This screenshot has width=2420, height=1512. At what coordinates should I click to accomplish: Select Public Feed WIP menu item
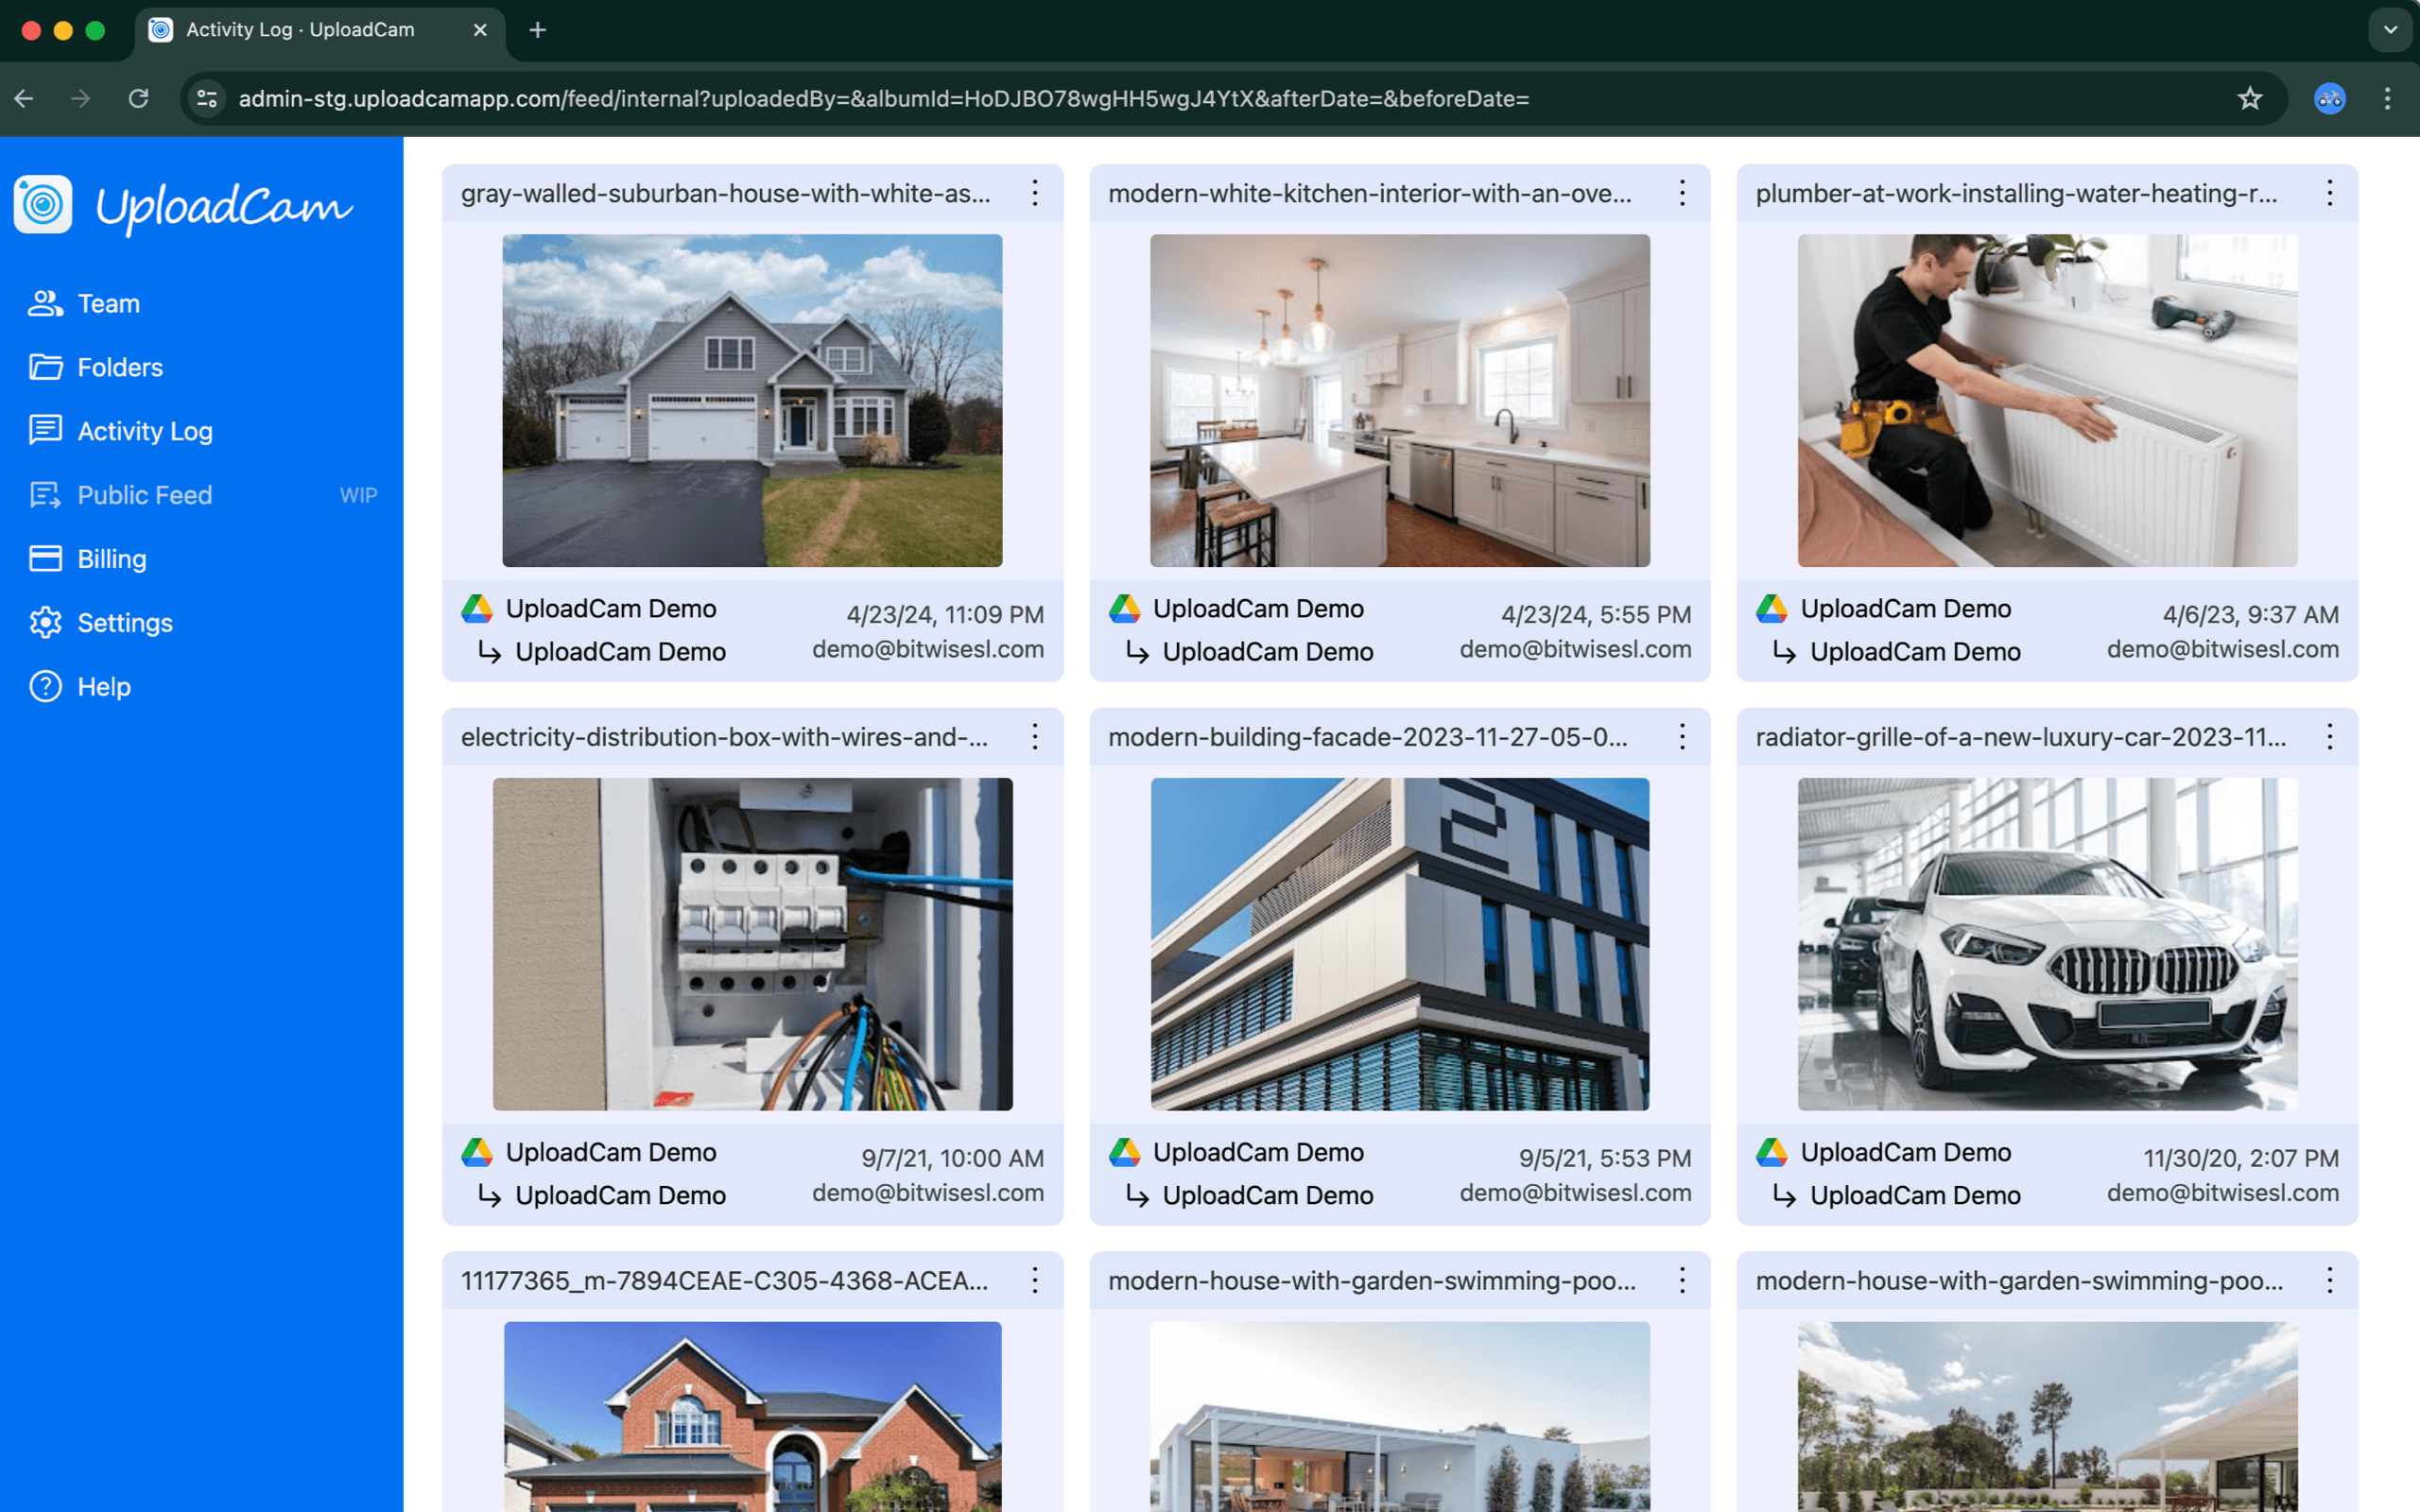click(144, 495)
